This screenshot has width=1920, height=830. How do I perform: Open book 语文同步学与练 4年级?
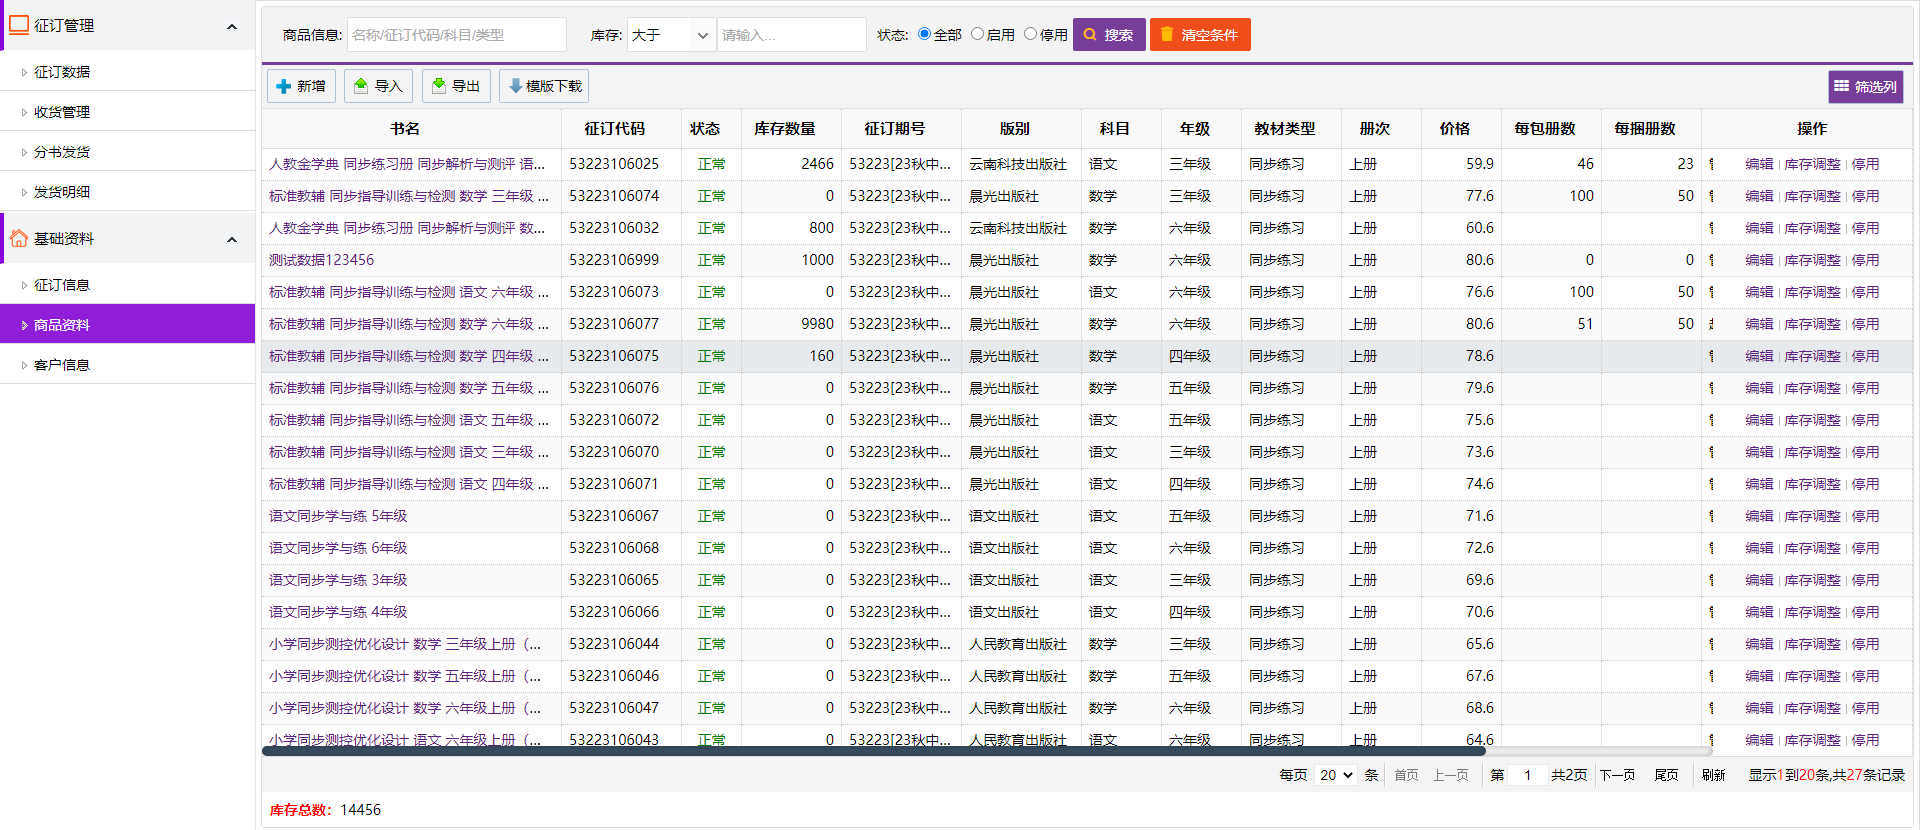338,612
